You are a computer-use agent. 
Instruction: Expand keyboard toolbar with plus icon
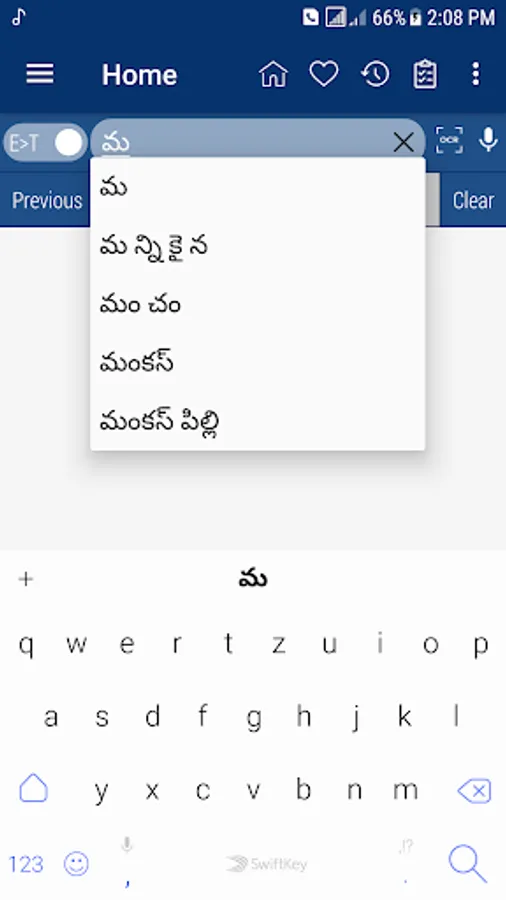click(x=25, y=579)
